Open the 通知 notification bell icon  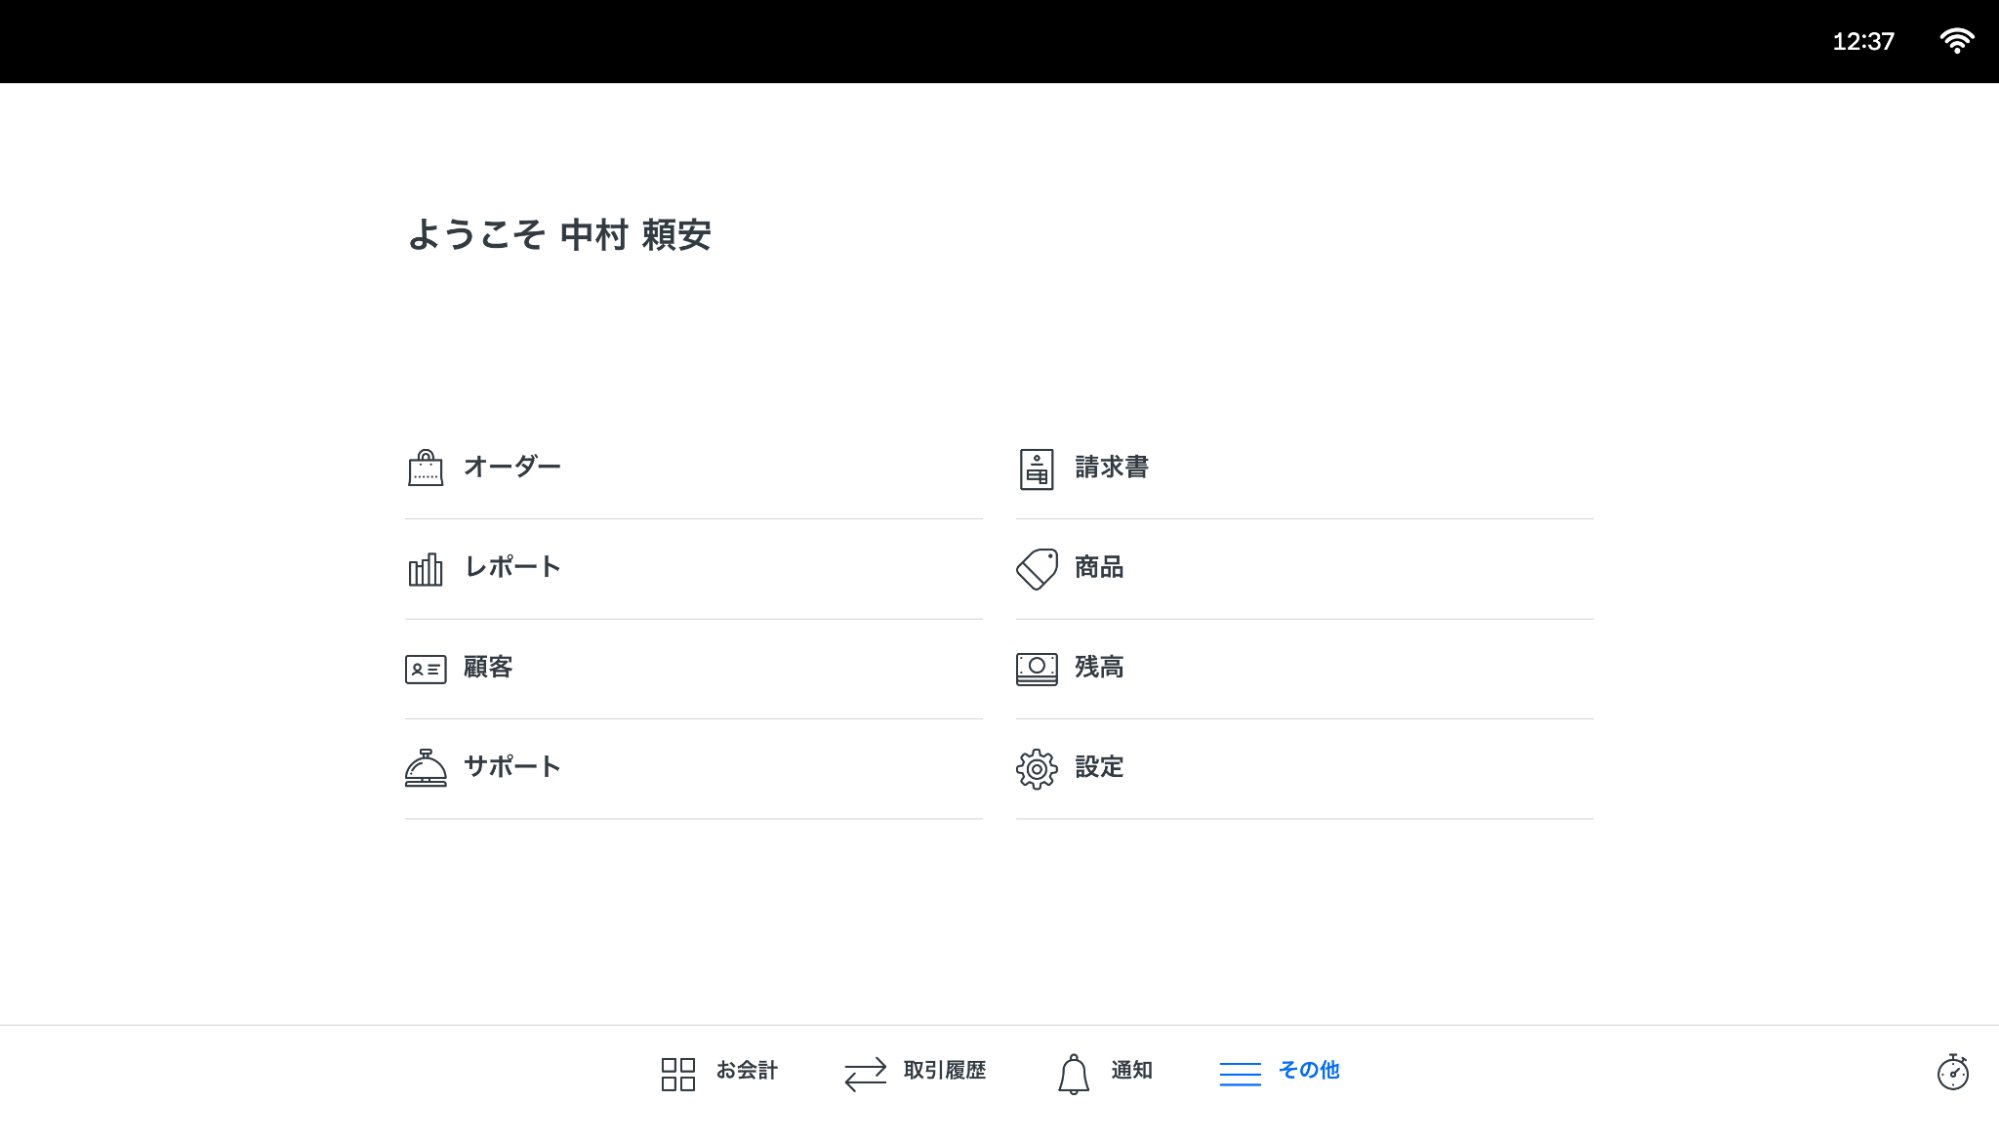[x=1074, y=1071]
